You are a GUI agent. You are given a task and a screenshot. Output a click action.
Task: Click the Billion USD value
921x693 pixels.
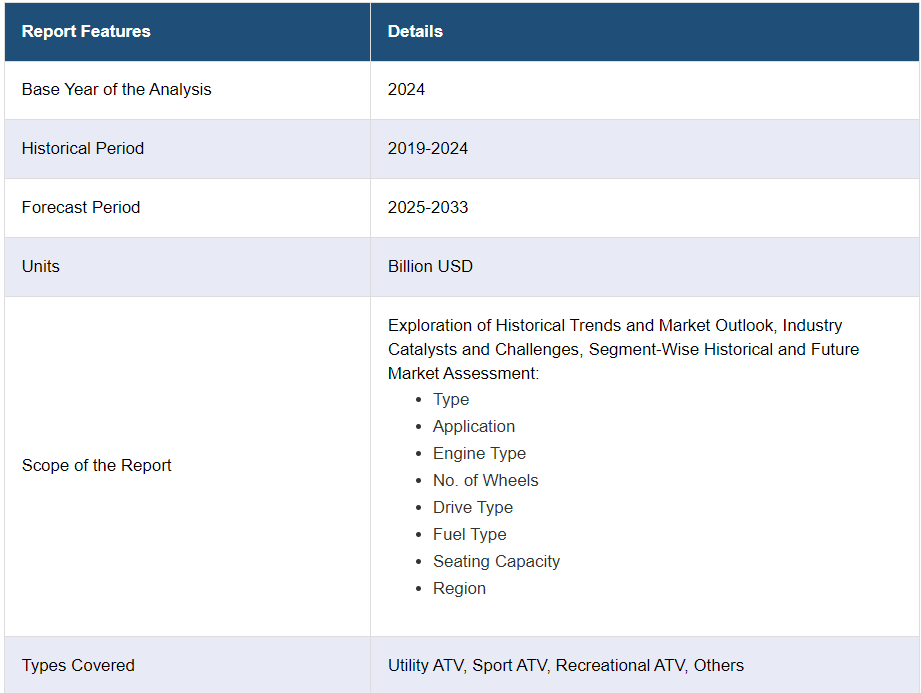430,267
